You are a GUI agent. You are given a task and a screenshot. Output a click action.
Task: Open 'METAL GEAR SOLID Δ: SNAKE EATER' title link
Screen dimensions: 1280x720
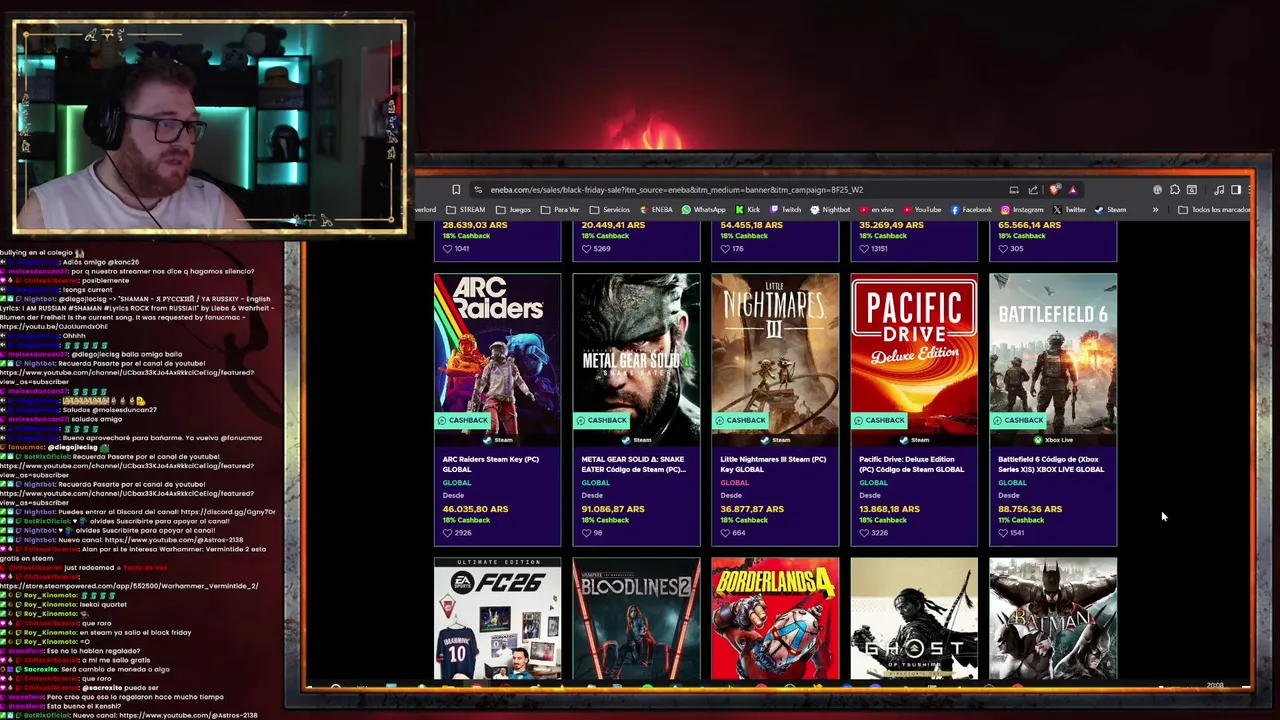(x=633, y=464)
